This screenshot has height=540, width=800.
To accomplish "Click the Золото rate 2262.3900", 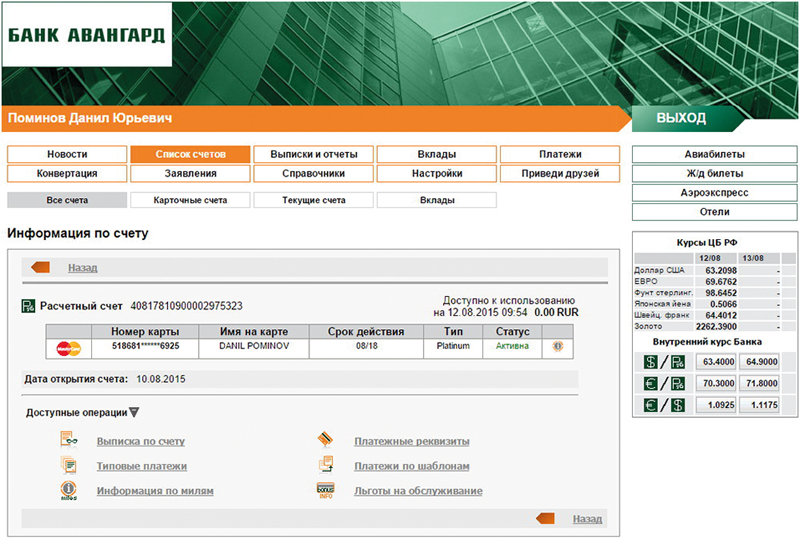I will [716, 326].
